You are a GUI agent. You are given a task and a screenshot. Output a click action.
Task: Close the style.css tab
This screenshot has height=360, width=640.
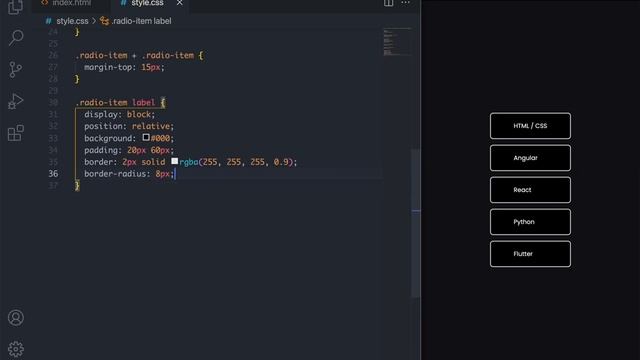pyautogui.click(x=179, y=3)
